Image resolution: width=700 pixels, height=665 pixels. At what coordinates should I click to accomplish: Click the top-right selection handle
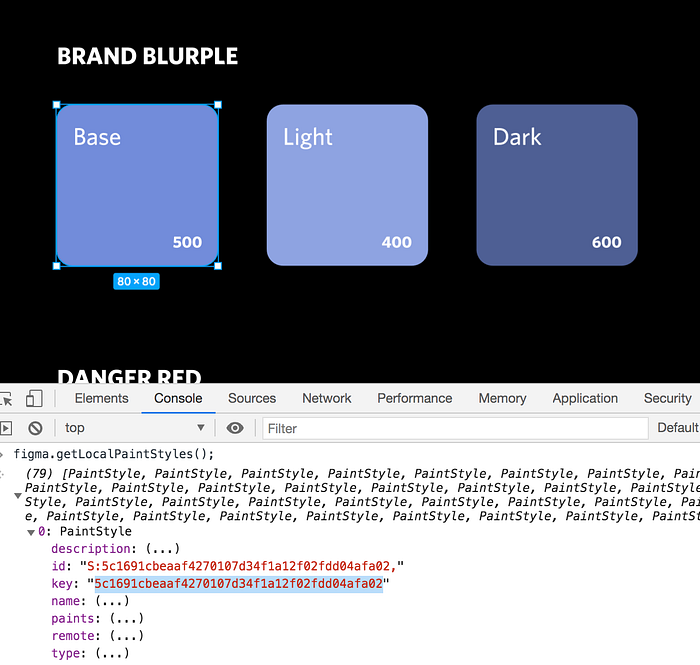(x=218, y=105)
